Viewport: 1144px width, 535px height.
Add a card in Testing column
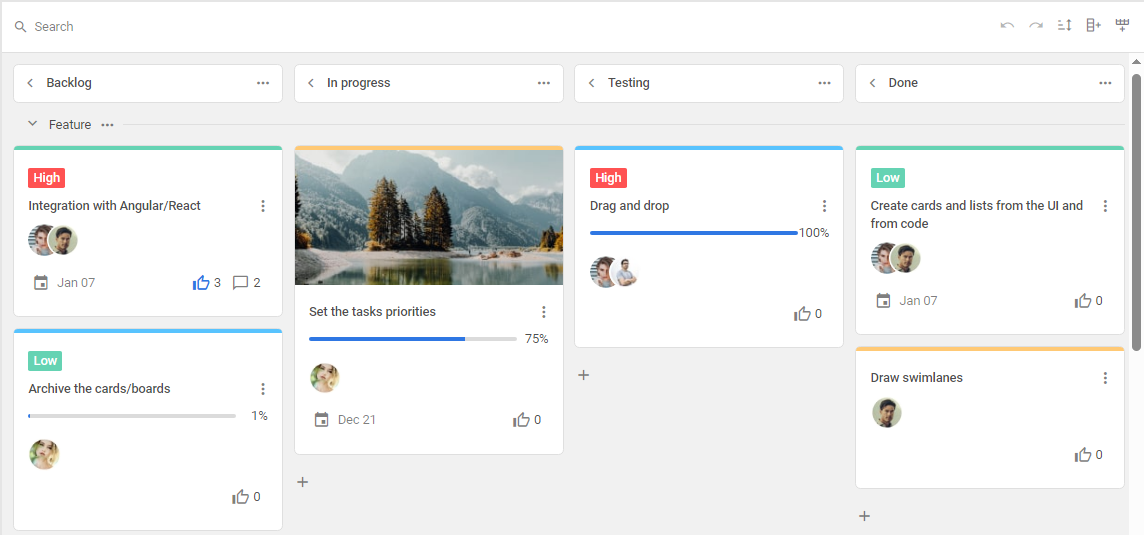[x=584, y=375]
